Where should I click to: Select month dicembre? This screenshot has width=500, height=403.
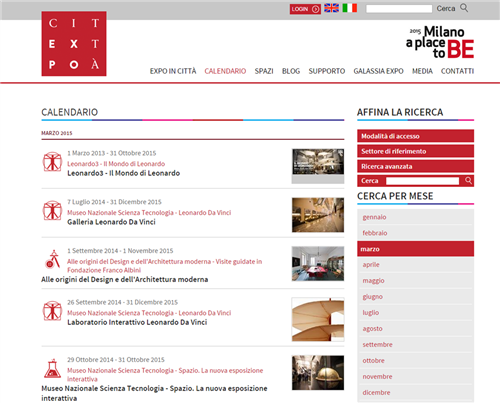tap(415, 393)
